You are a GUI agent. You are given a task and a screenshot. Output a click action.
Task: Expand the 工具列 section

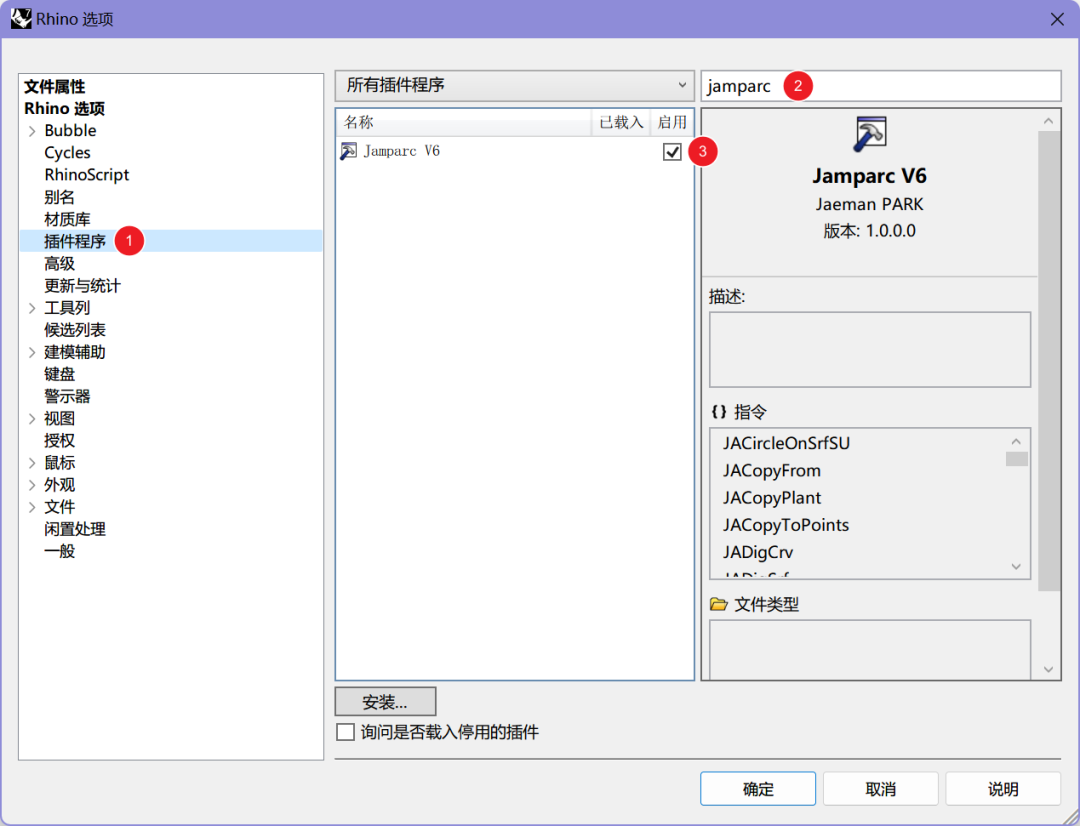pyautogui.click(x=33, y=307)
